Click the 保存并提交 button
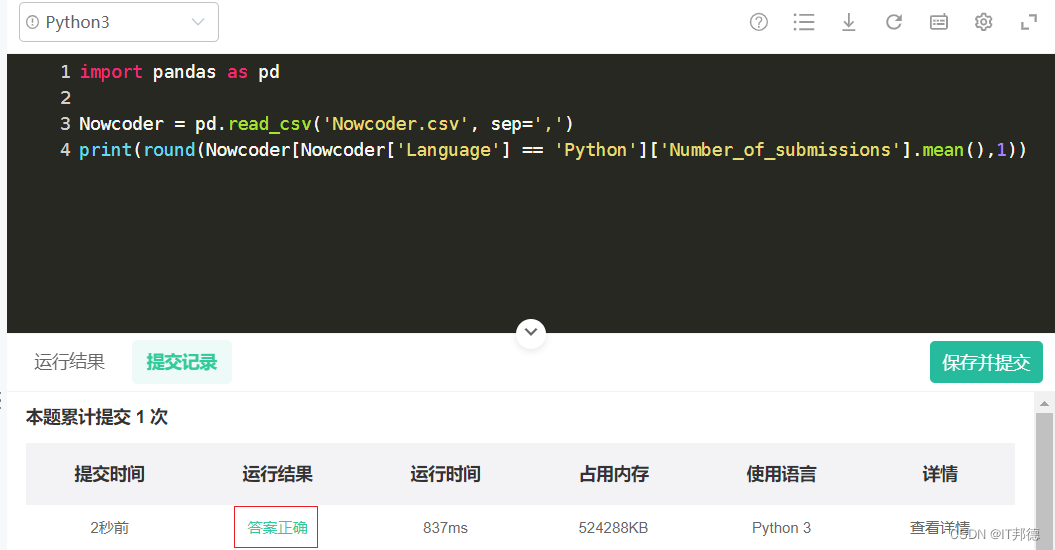 [986, 362]
